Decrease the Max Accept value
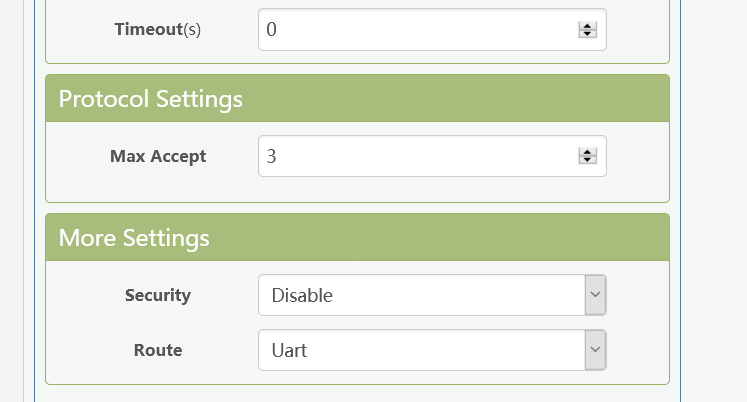747x402 pixels. click(588, 160)
